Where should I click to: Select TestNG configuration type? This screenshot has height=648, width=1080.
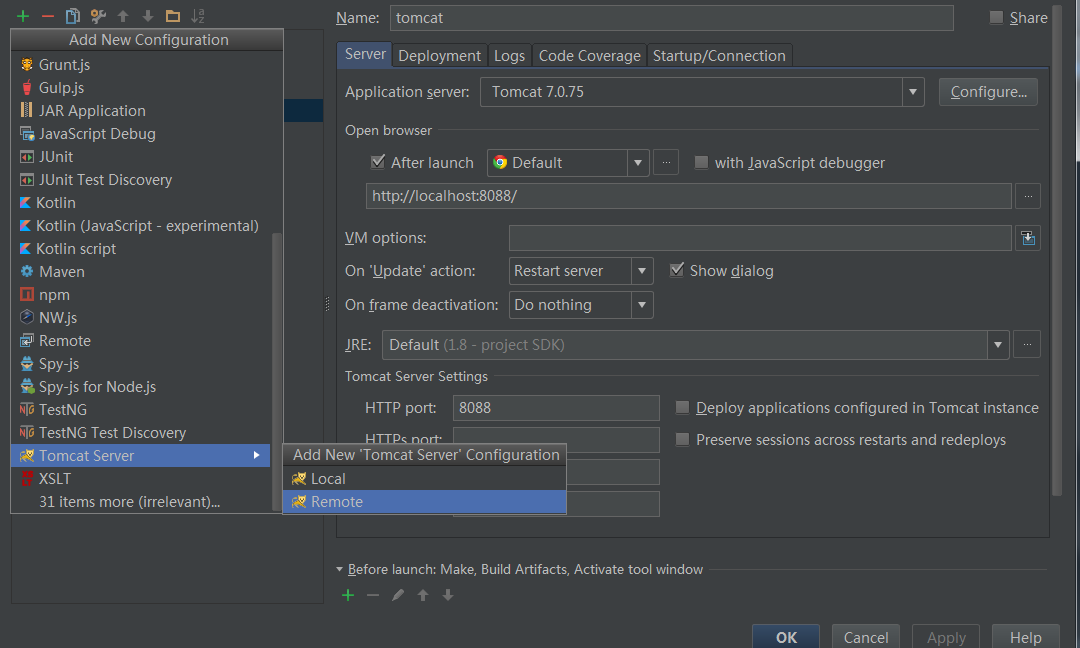pyautogui.click(x=141, y=410)
